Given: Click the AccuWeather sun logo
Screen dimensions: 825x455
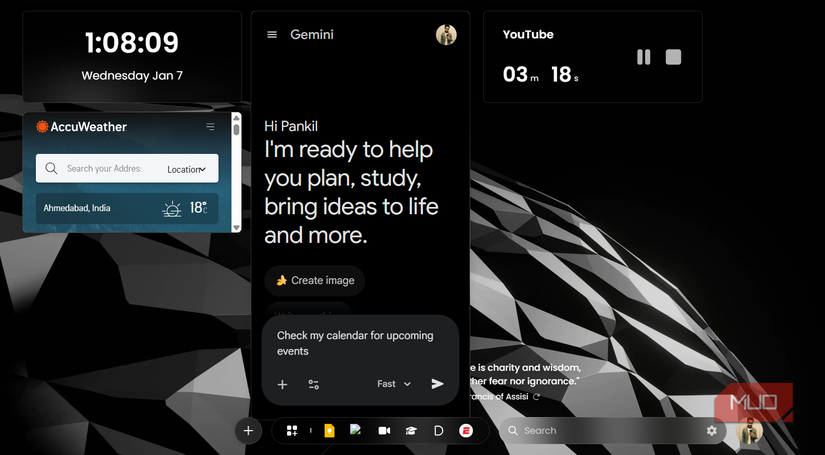Looking at the screenshot, I should coord(42,127).
